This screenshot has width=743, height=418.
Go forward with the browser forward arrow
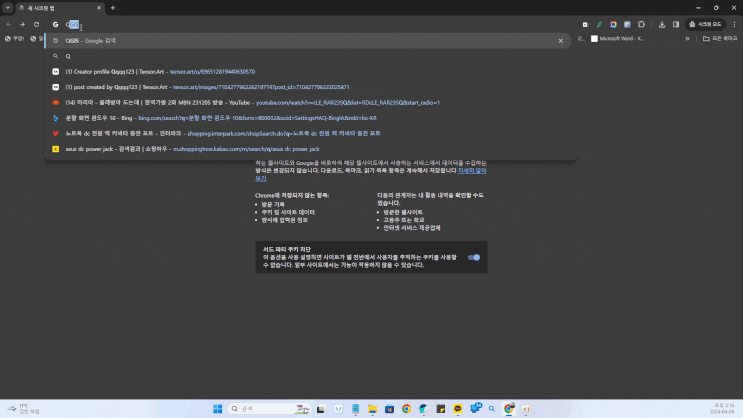point(22,24)
